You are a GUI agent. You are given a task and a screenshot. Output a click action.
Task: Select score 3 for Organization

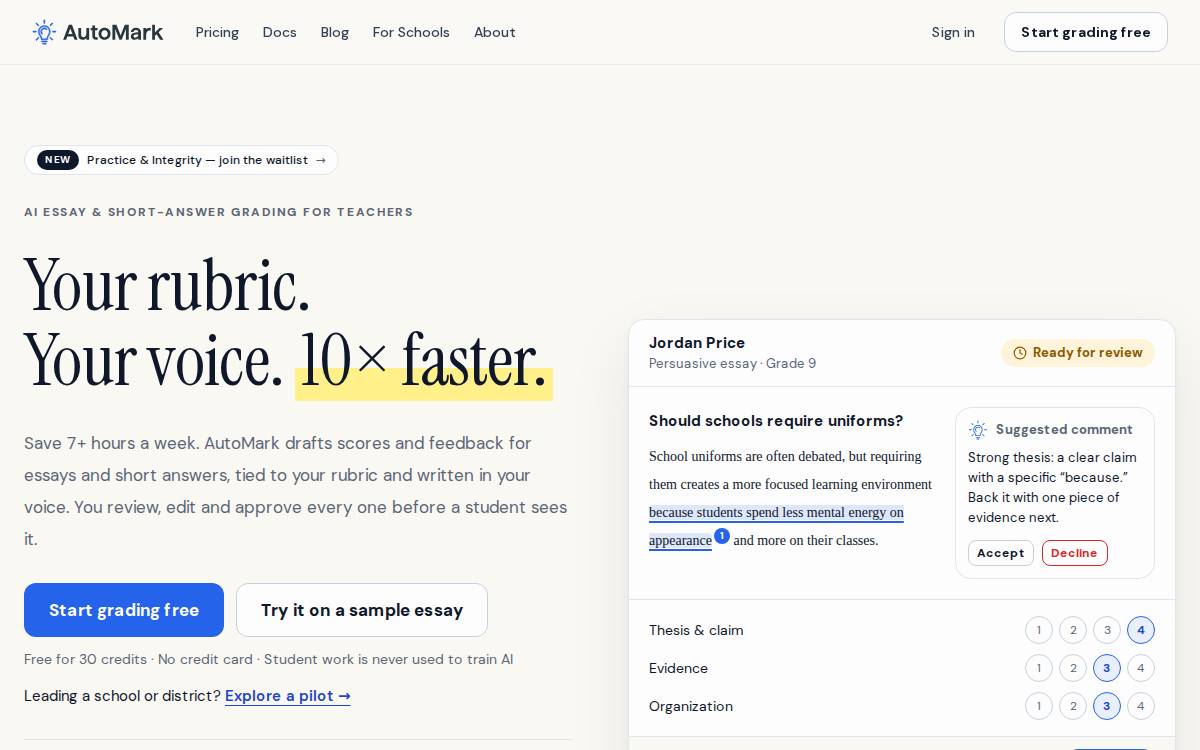point(1107,706)
